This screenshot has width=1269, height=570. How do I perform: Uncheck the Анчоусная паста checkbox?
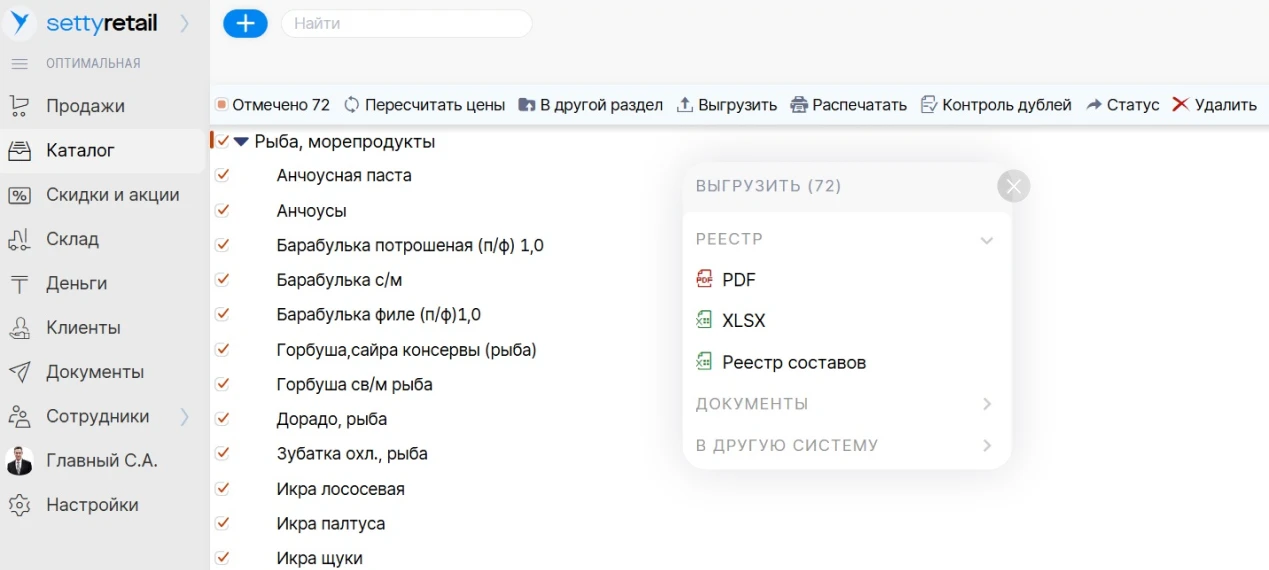(223, 174)
